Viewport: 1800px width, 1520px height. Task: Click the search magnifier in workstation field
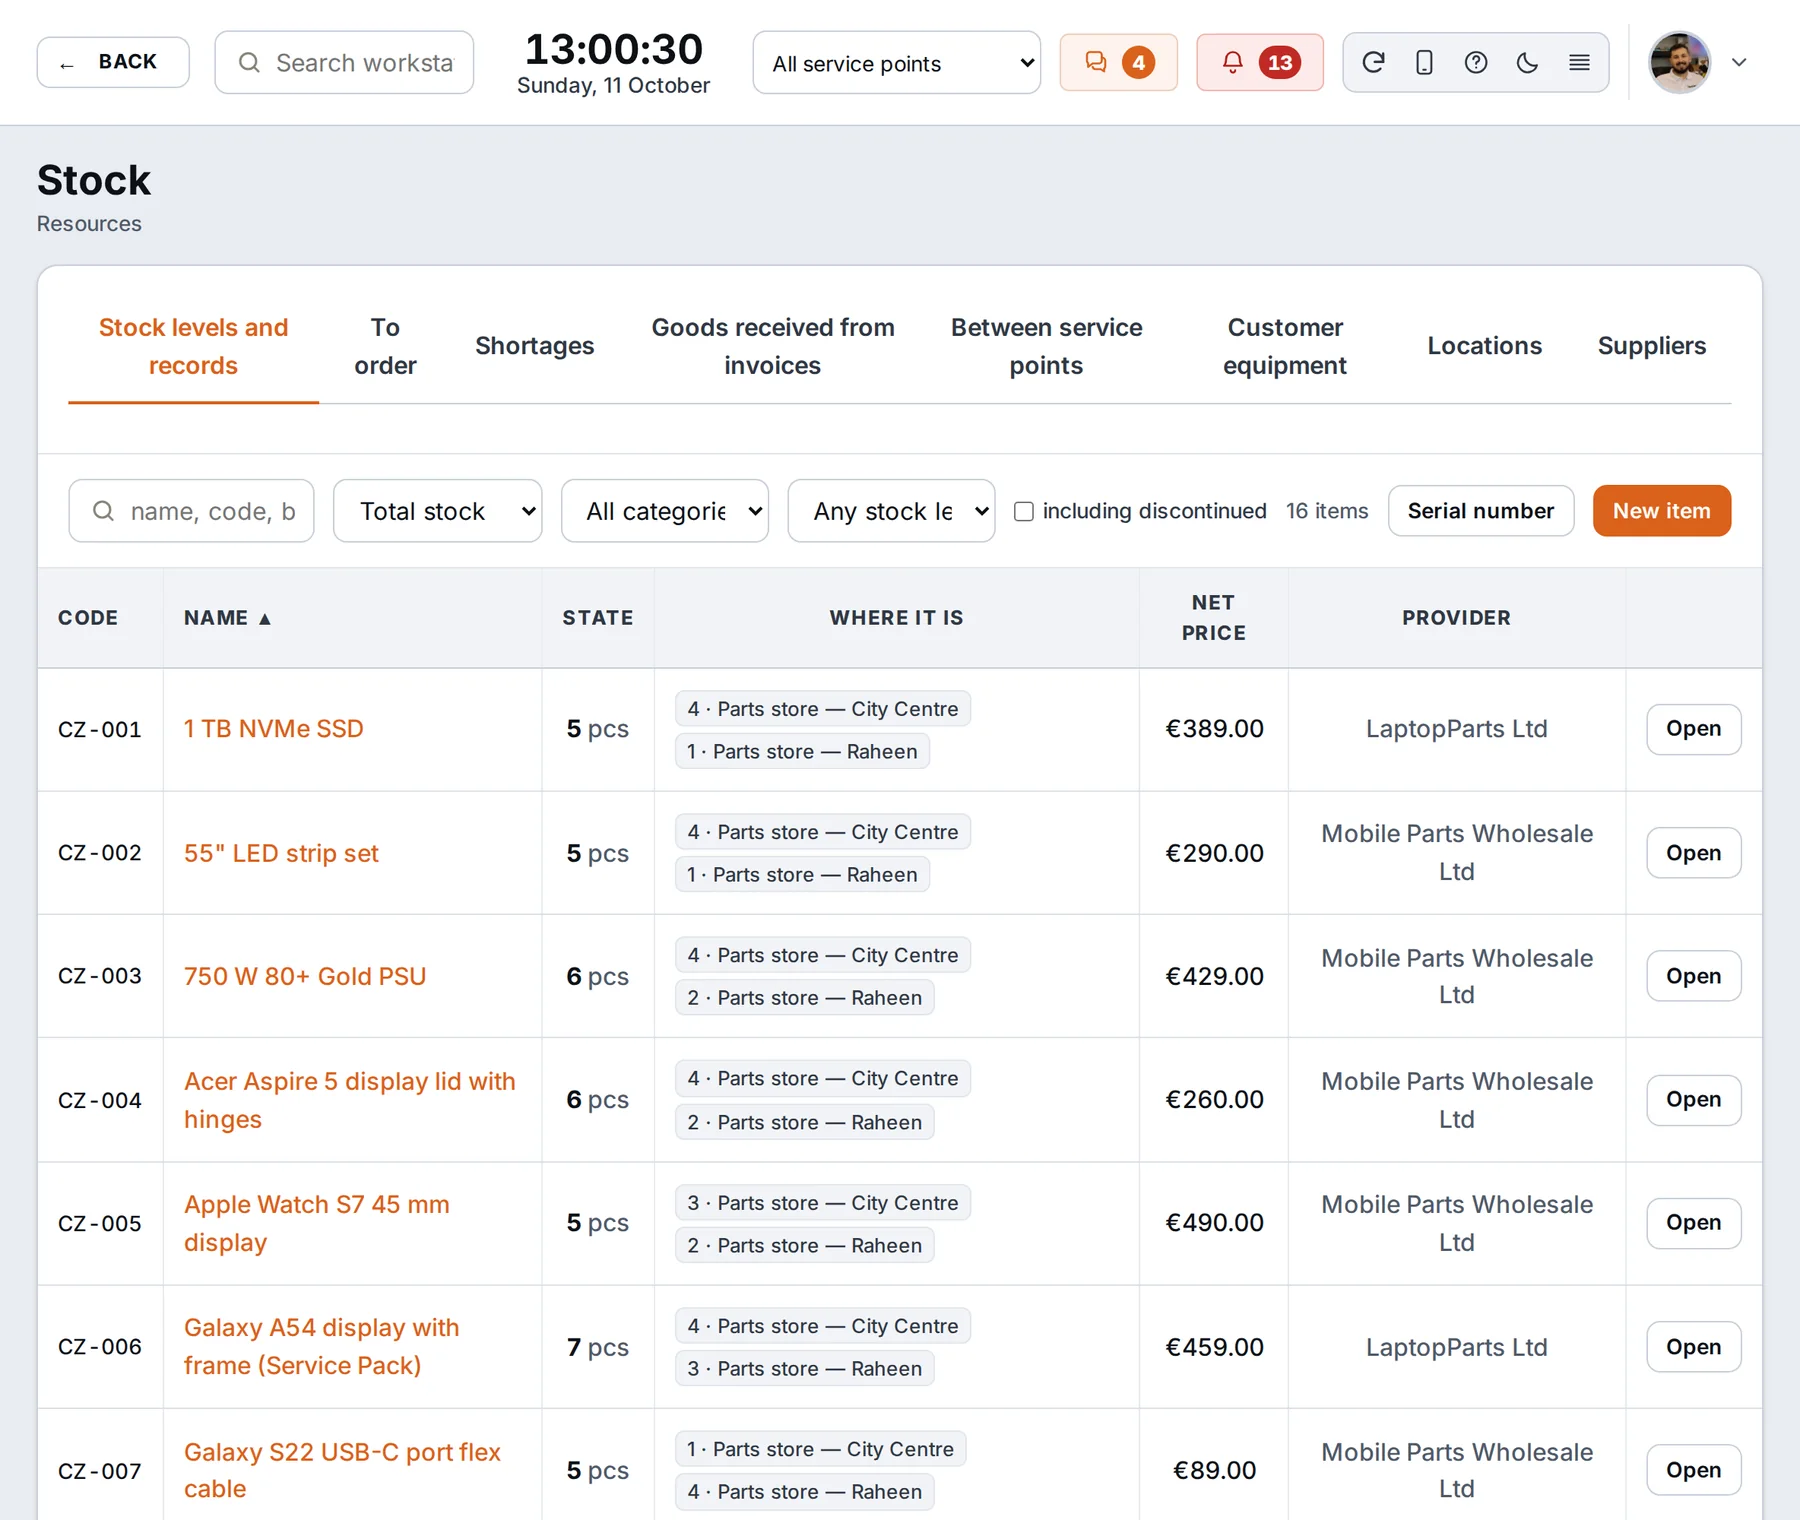[249, 63]
